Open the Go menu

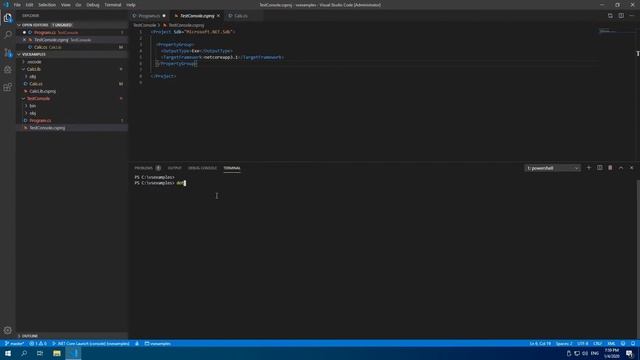(x=78, y=5)
